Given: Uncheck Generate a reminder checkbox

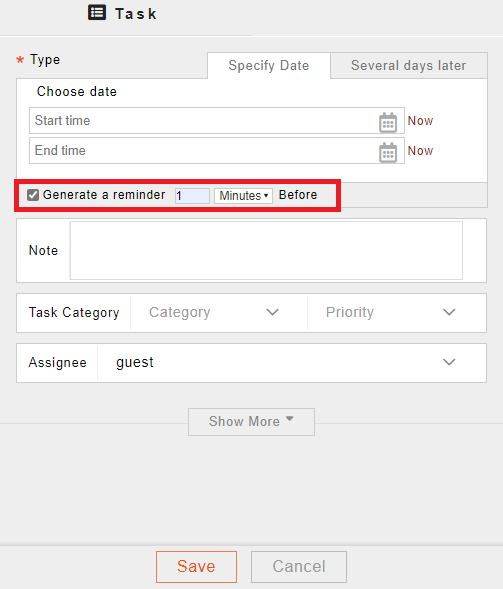Looking at the screenshot, I should coord(33,195).
